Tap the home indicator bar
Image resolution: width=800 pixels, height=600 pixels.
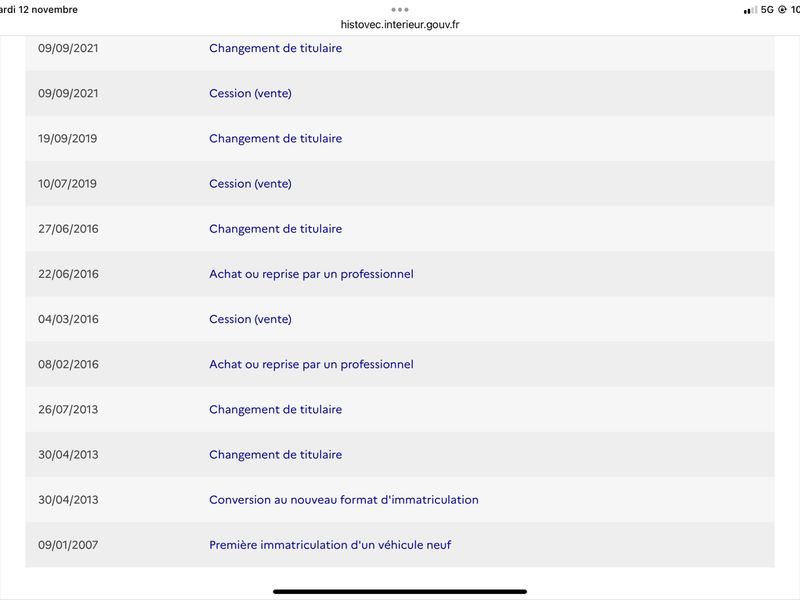[x=400, y=592]
